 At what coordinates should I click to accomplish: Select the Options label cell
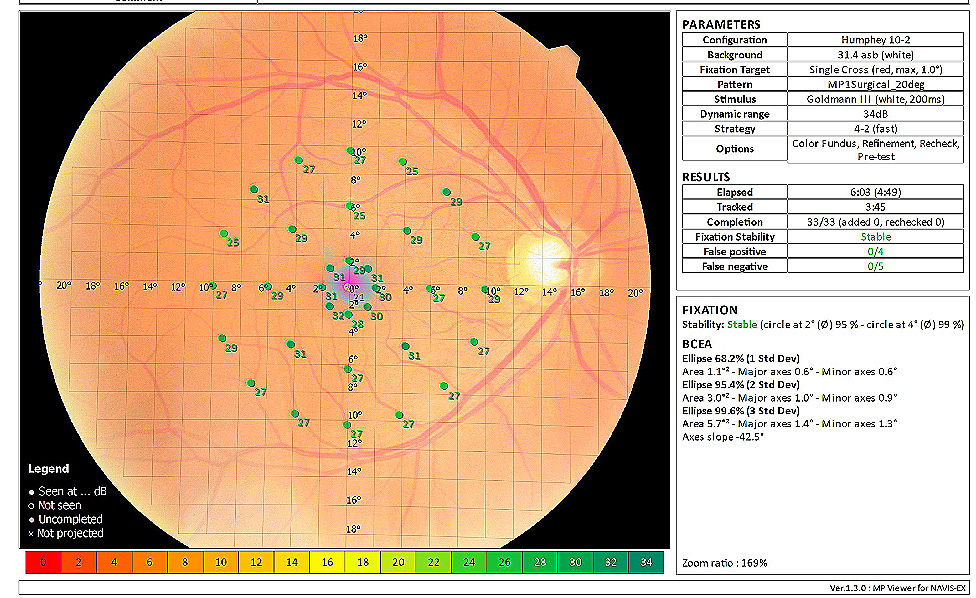(x=734, y=149)
